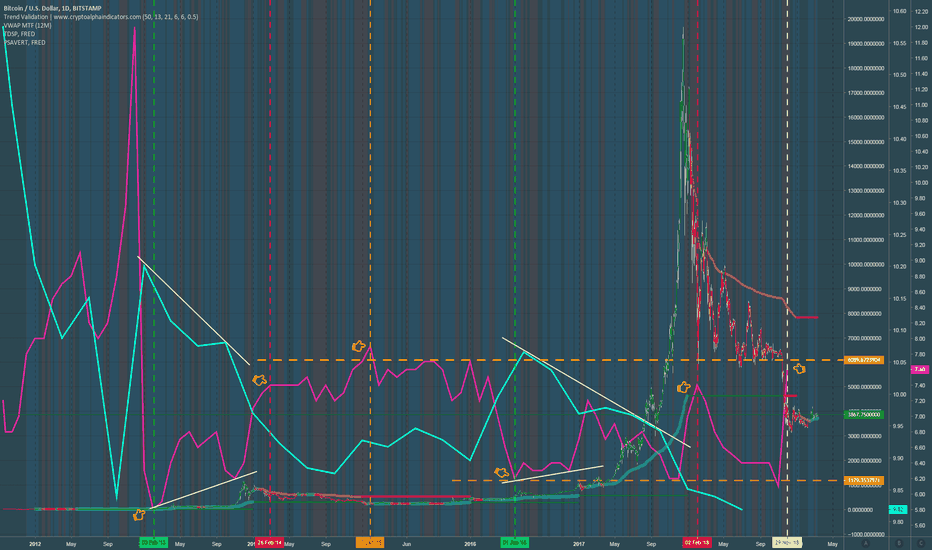Viewport: 932px width, 550px height.
Task: Click the green 03 Feb '13 date label
Action: click(x=153, y=543)
